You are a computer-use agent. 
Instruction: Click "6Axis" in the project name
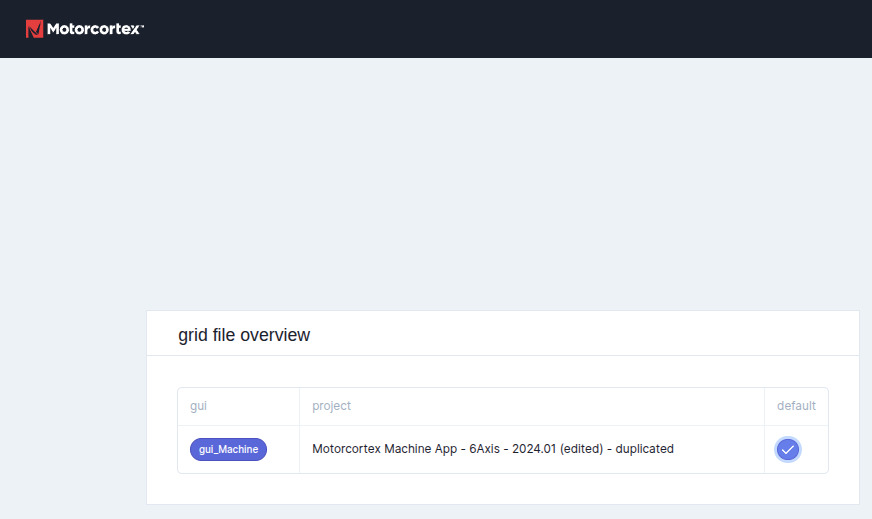[485, 449]
